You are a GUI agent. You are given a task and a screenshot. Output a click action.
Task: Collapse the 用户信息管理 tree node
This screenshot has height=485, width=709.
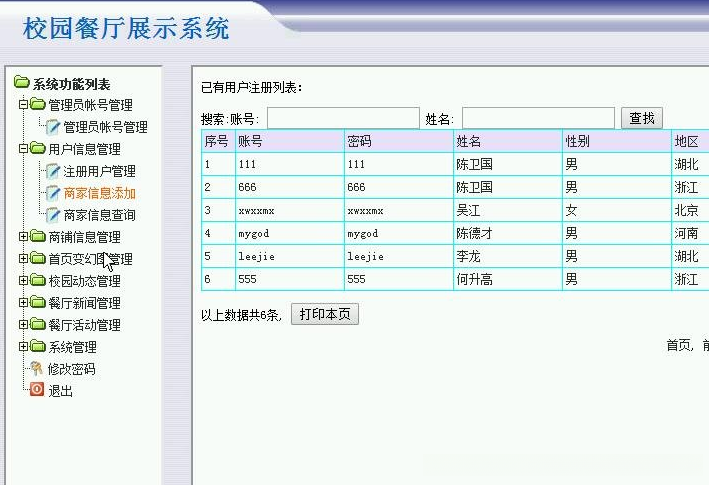(x=23, y=148)
